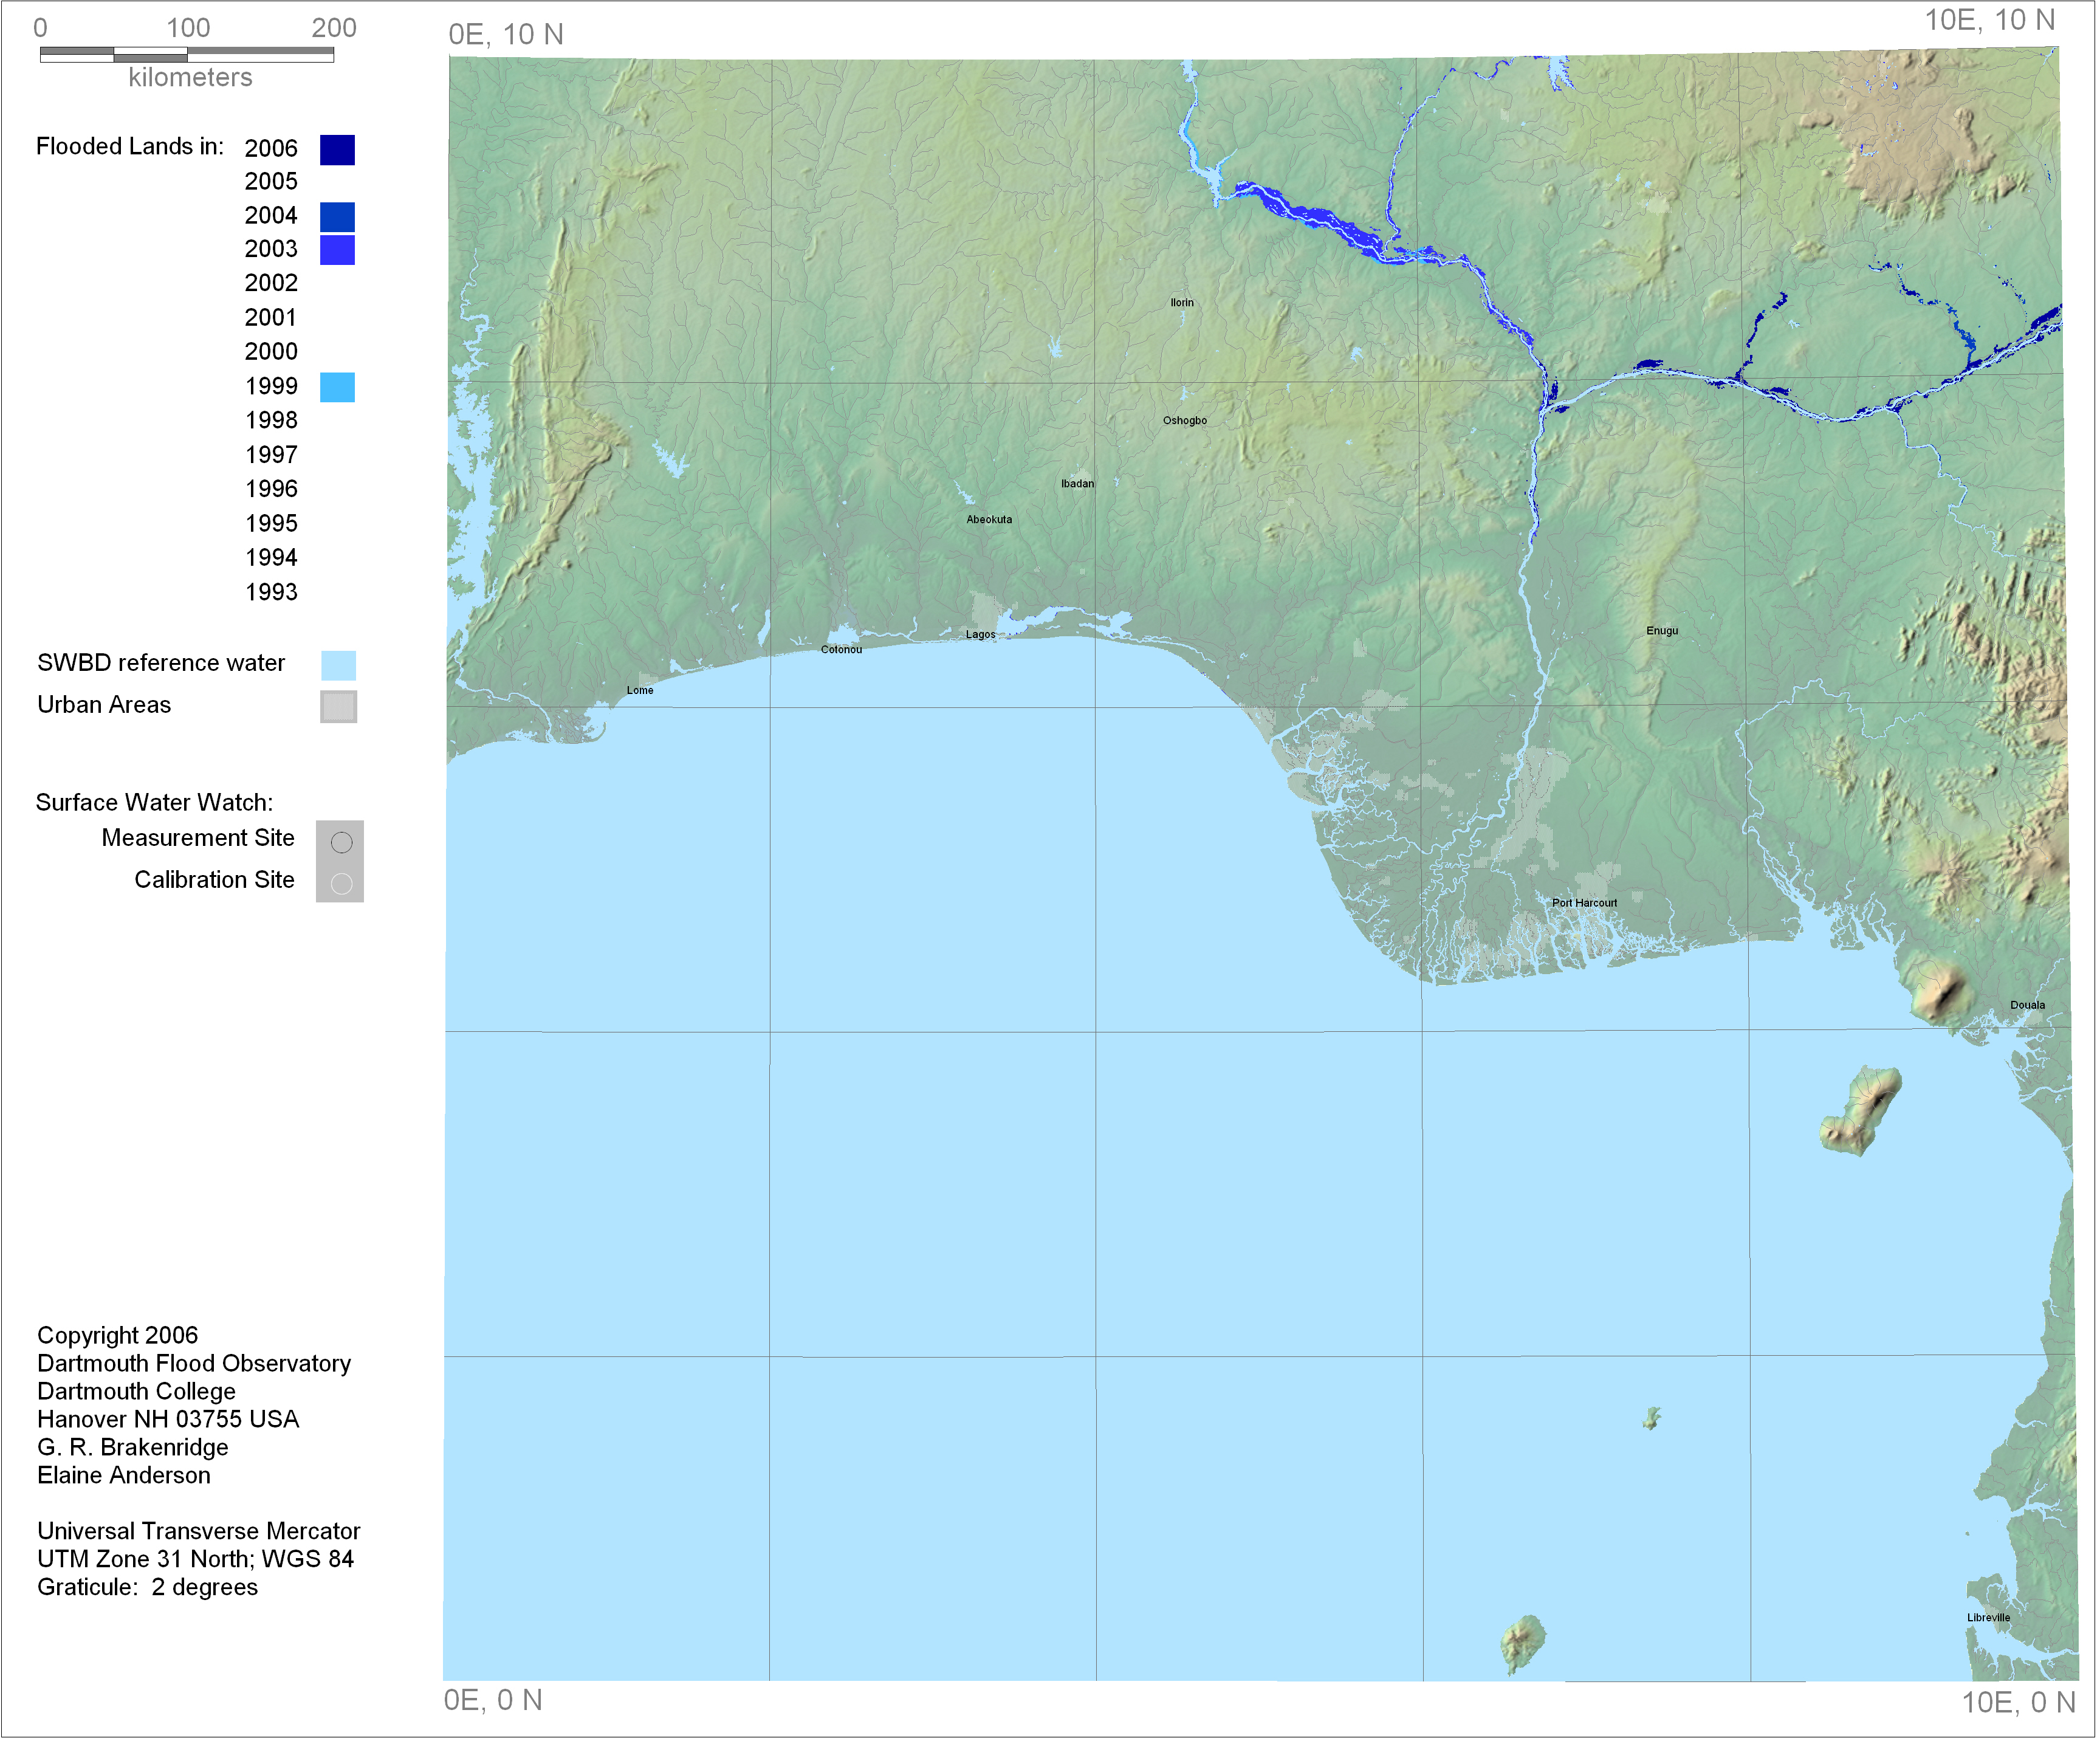Click the Douala city label
This screenshot has width=2100, height=1738.
(2027, 1005)
